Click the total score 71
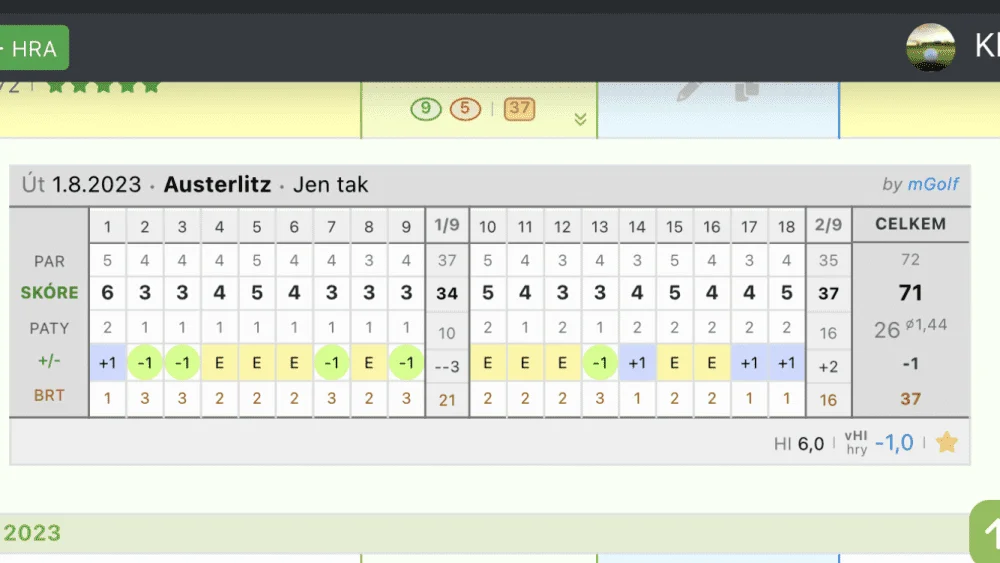Screen dimensions: 1000x563 (x=910, y=293)
